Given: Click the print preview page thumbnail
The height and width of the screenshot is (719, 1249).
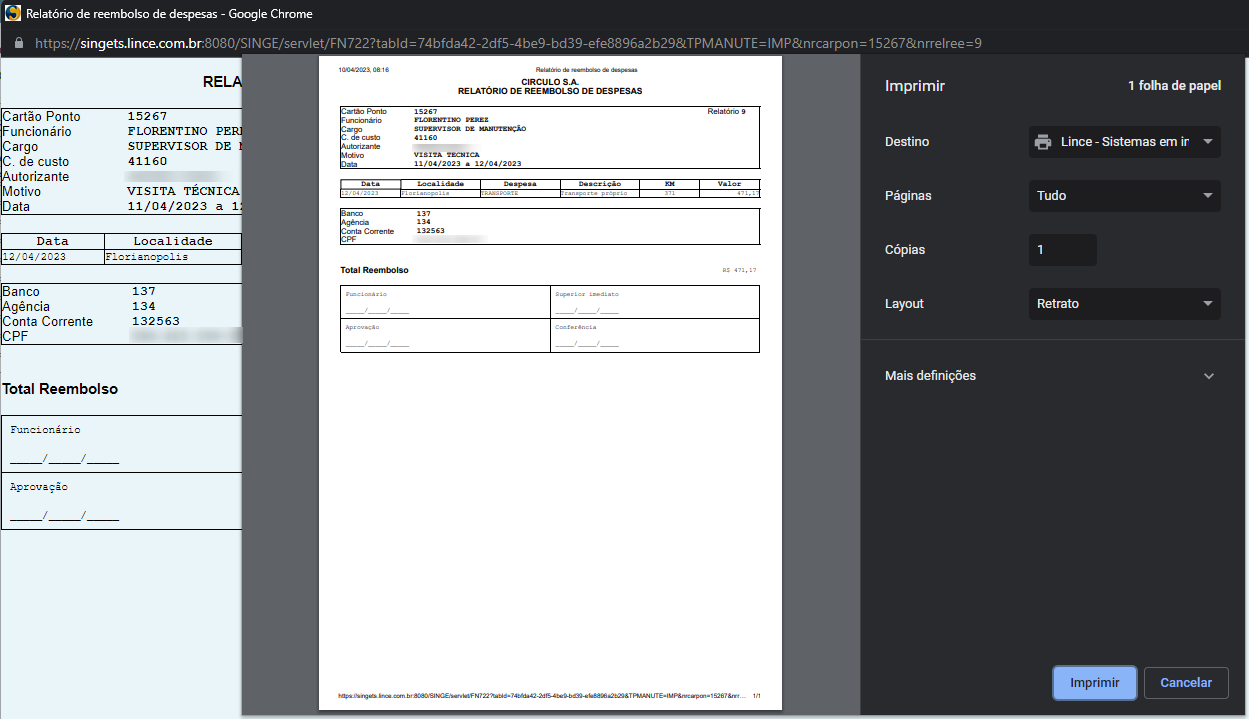Looking at the screenshot, I should click(550, 382).
